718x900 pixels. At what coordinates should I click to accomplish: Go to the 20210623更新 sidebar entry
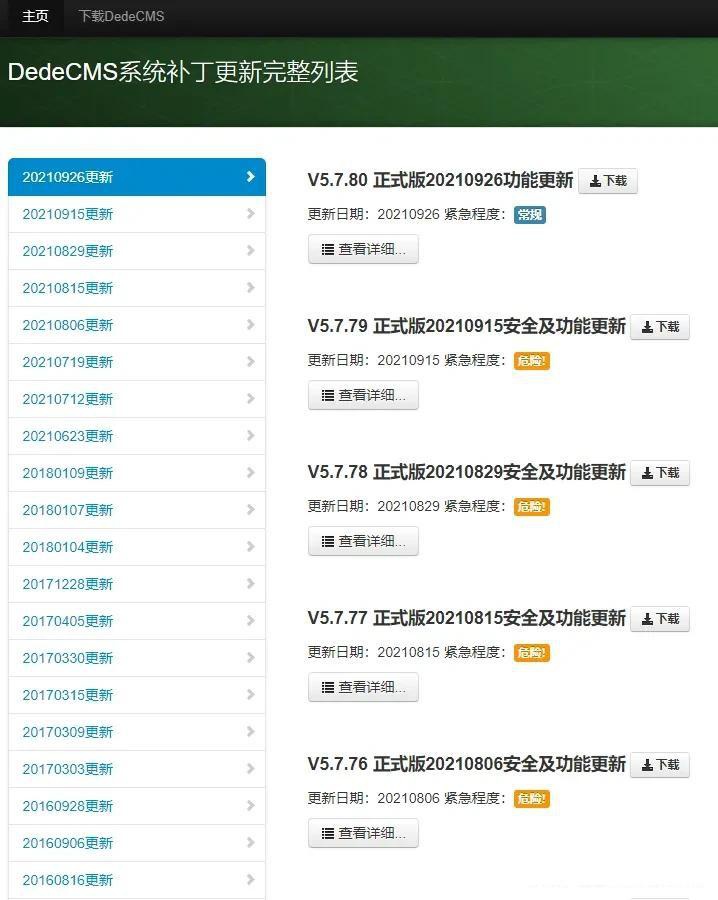pyautogui.click(x=137, y=436)
